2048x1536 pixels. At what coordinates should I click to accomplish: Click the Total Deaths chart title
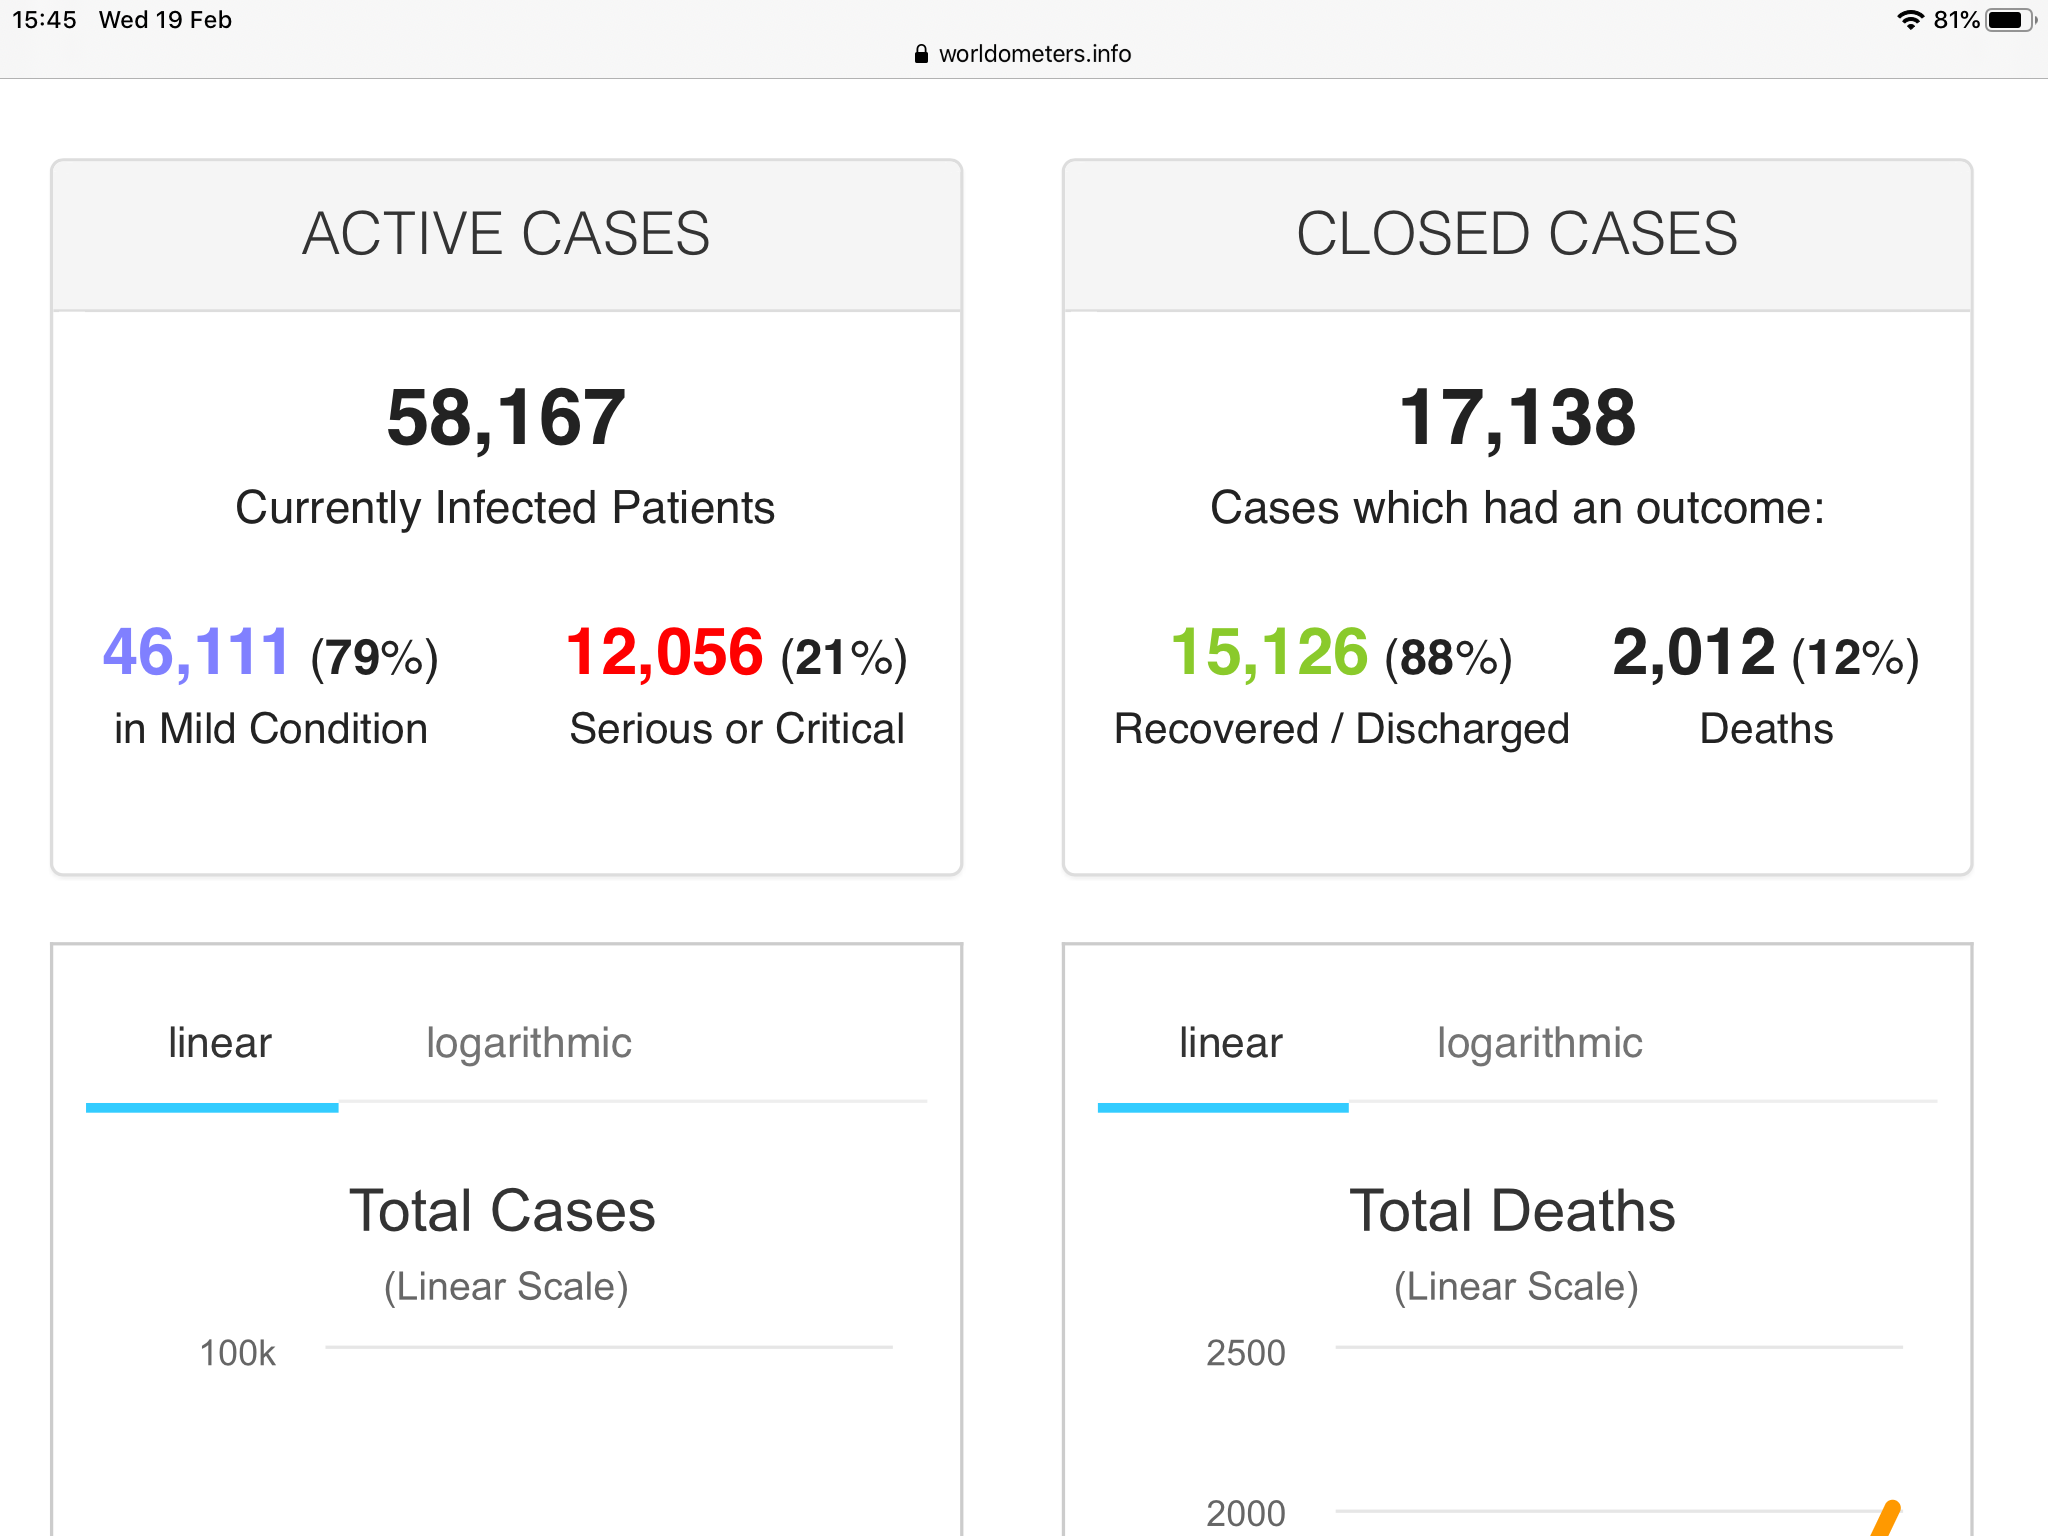(1512, 1211)
